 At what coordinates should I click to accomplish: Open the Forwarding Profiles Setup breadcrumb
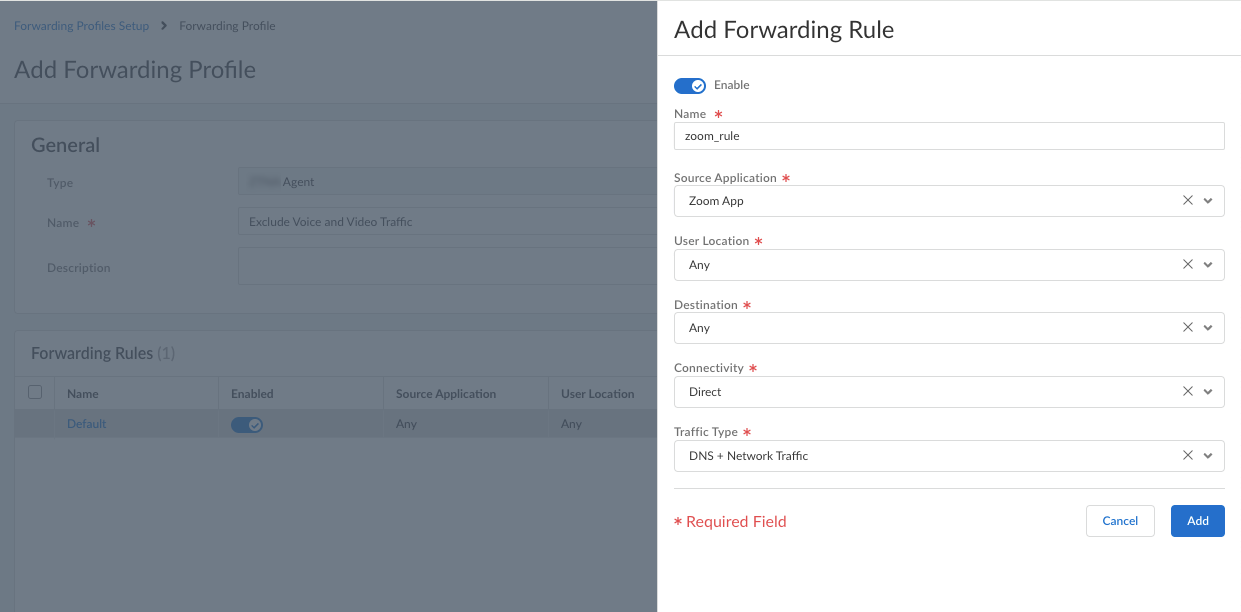click(81, 26)
